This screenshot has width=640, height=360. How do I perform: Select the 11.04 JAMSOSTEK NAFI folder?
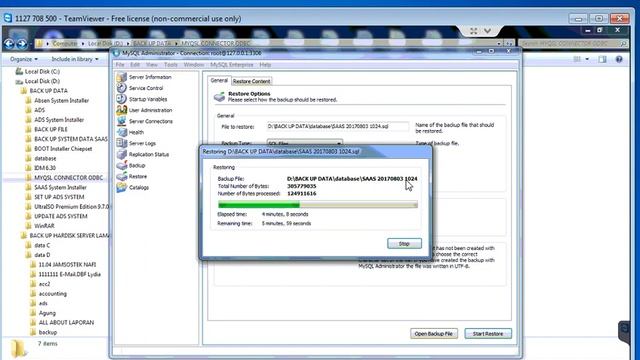coord(67,264)
